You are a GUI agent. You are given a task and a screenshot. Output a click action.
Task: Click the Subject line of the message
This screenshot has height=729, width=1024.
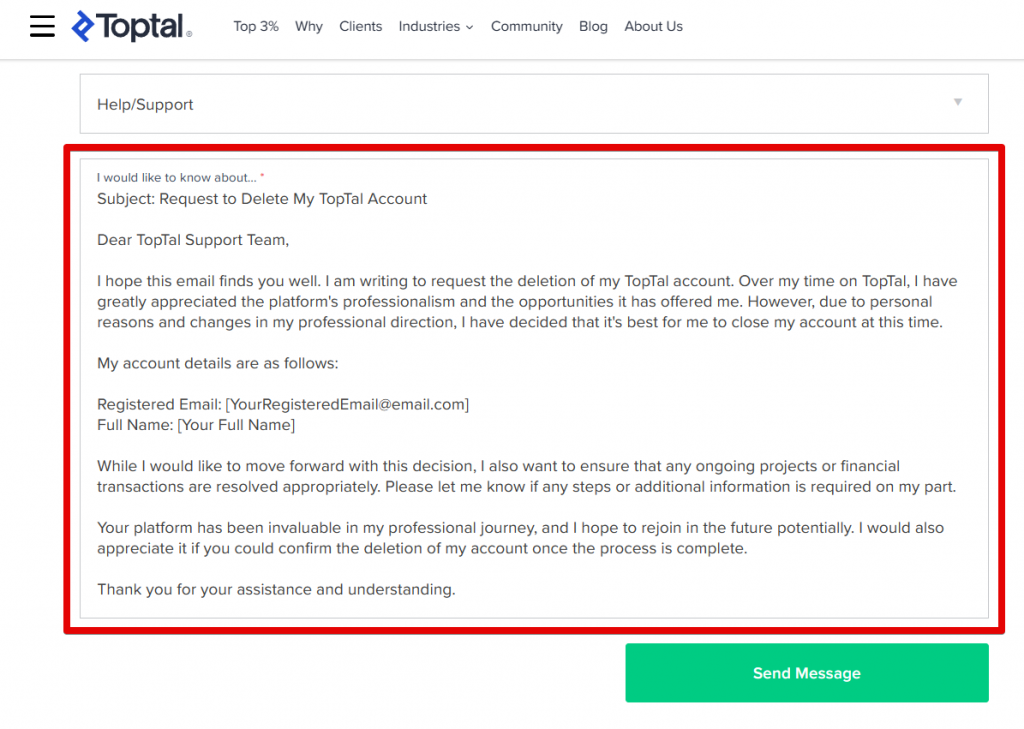(x=262, y=198)
